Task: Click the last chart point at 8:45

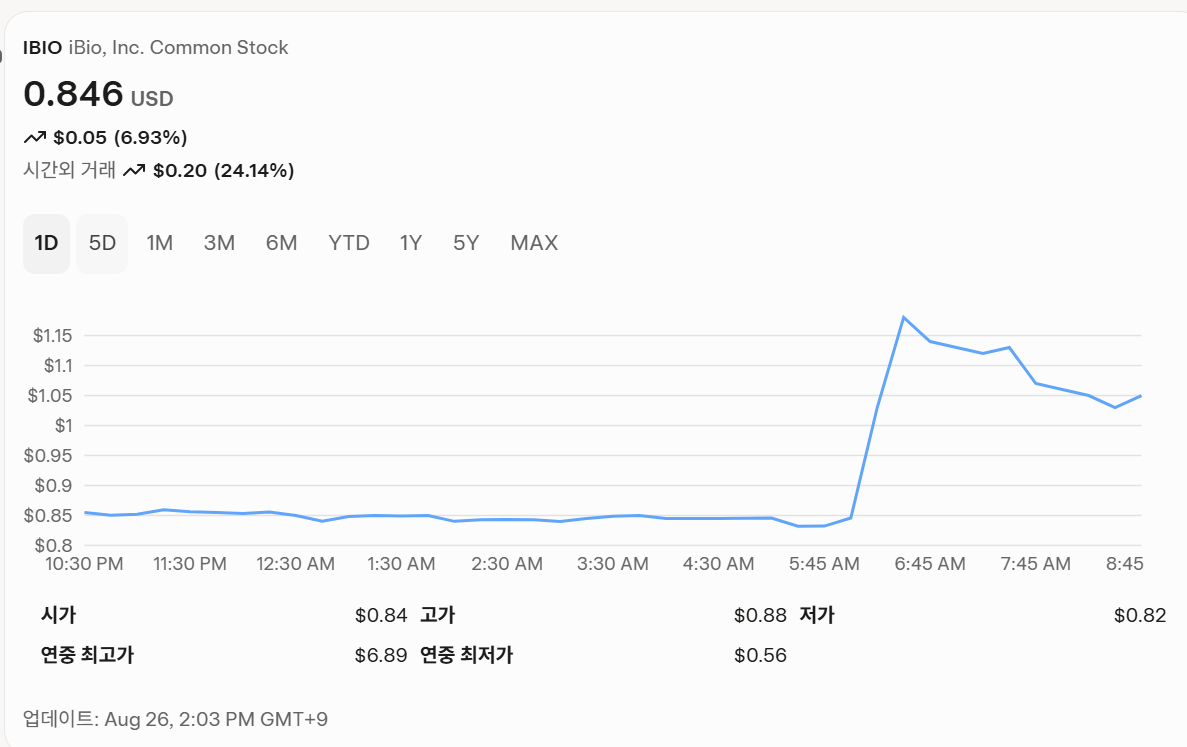Action: coord(1140,396)
